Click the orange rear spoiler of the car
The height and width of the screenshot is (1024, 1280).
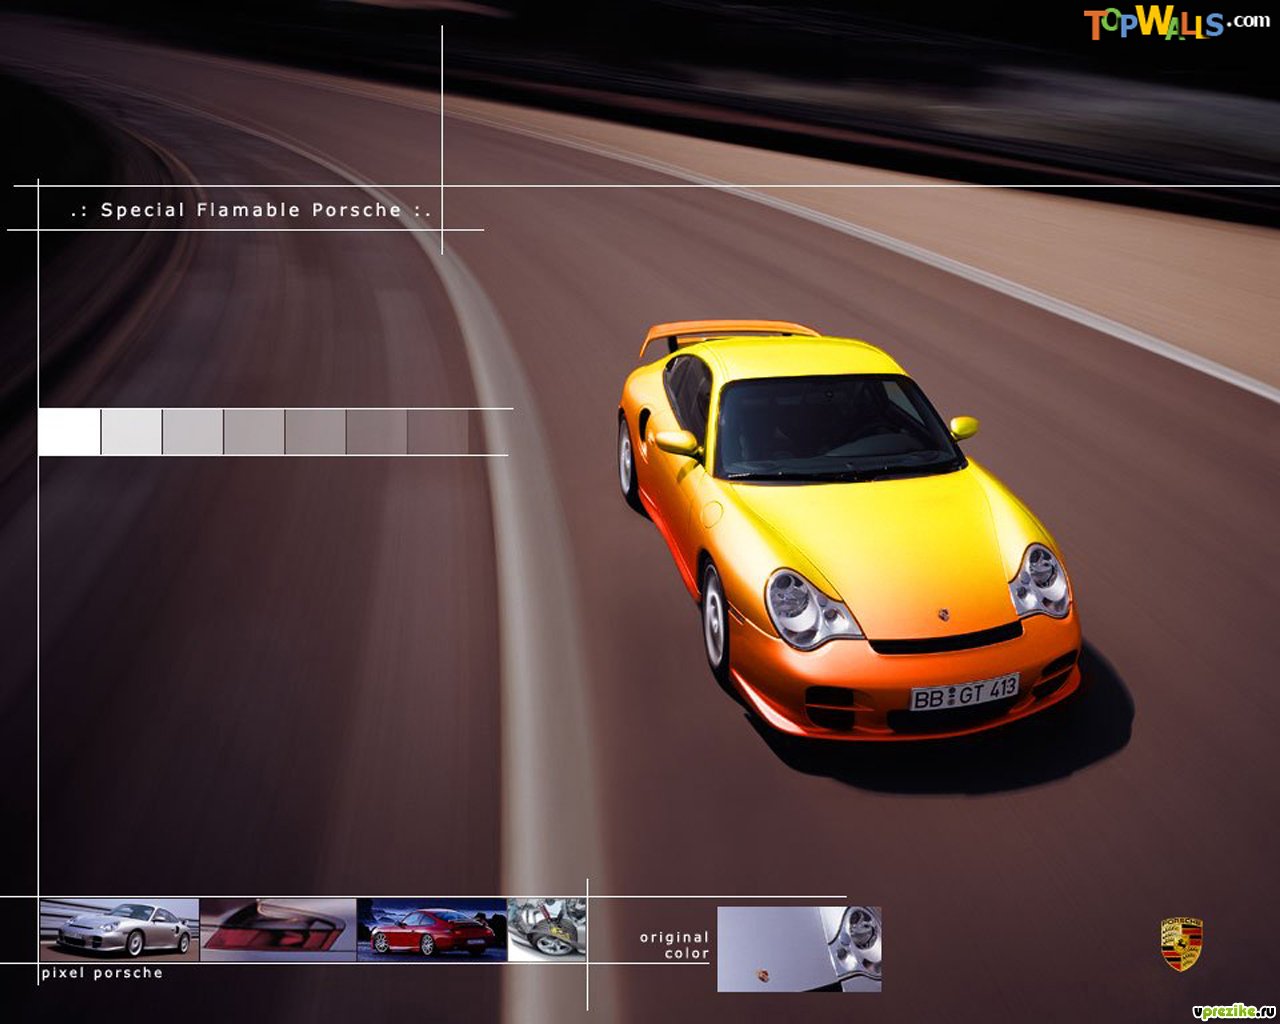tap(728, 332)
